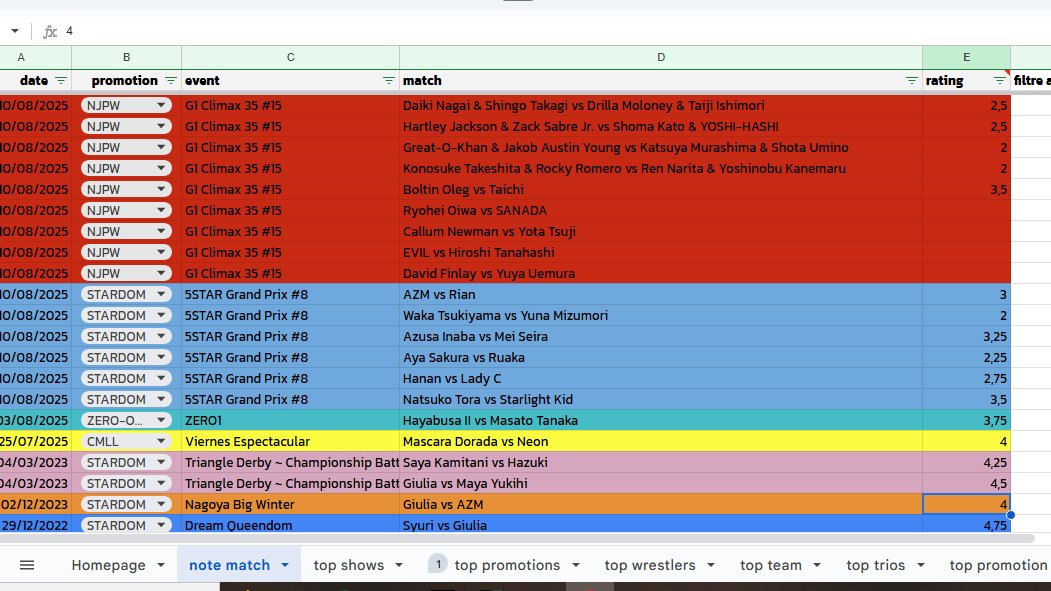Open filter icon on promotion column

pos(171,80)
